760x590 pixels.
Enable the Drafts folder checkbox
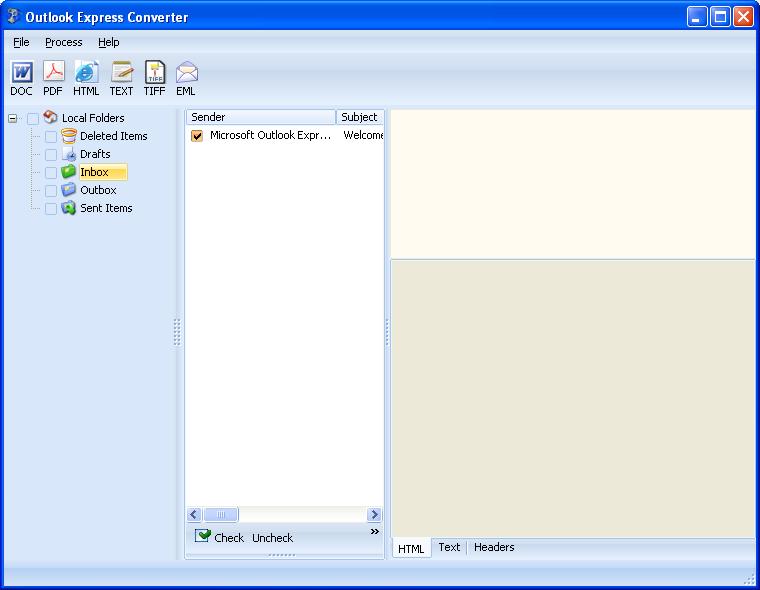pos(51,155)
